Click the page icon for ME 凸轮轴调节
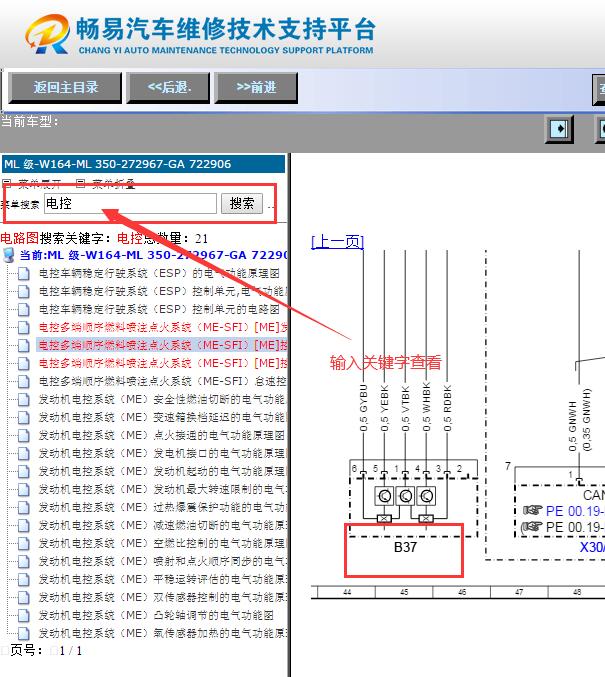605x677 pixels. tap(23, 615)
